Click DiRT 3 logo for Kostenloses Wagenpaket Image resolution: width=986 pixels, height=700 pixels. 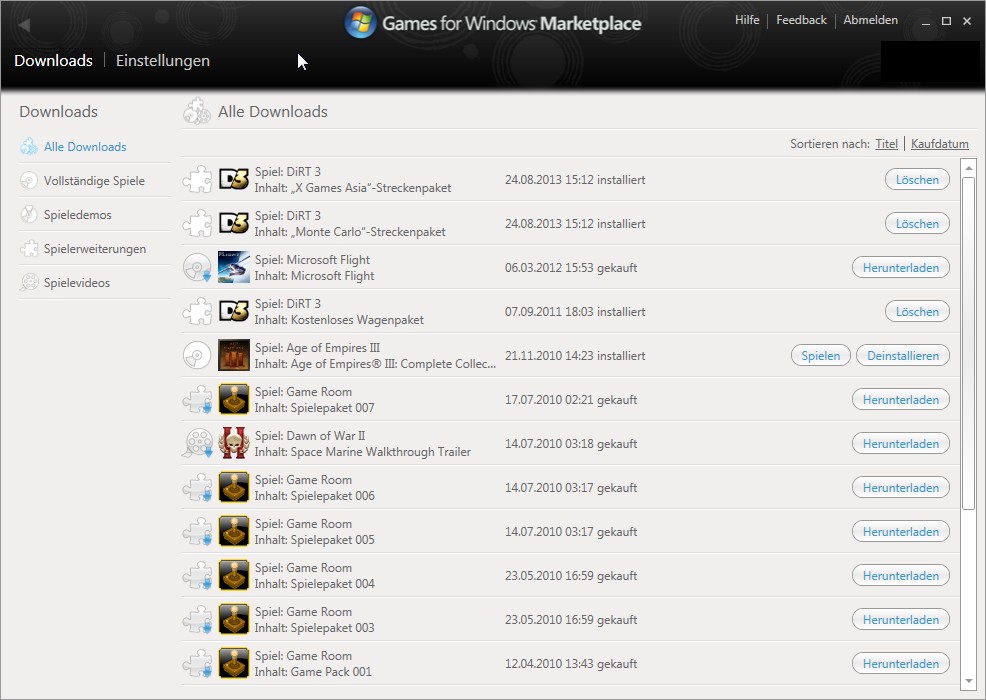coord(234,311)
